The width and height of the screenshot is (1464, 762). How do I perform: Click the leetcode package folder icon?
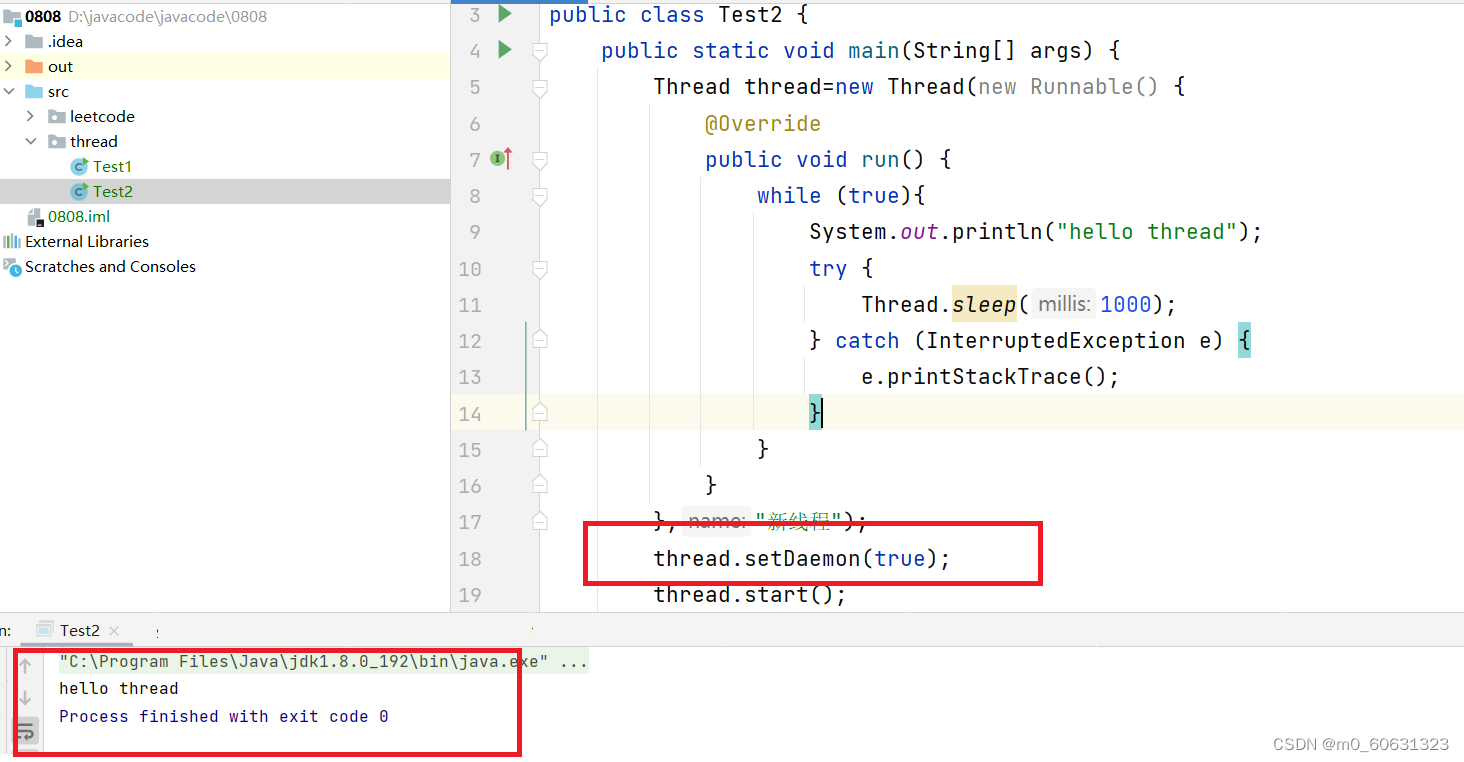tap(57, 116)
